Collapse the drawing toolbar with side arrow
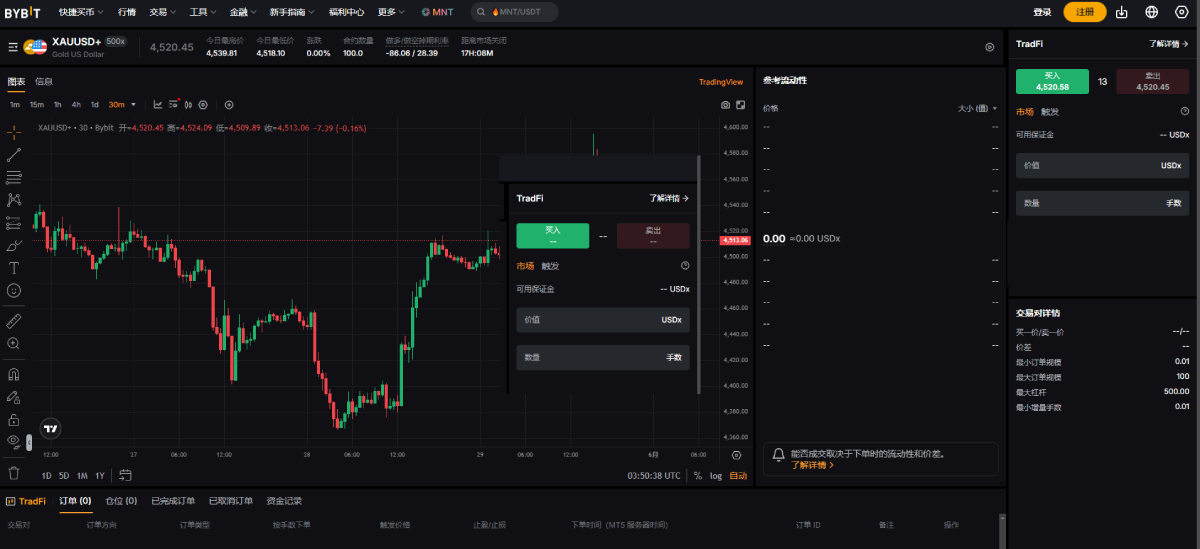 click(x=29, y=442)
